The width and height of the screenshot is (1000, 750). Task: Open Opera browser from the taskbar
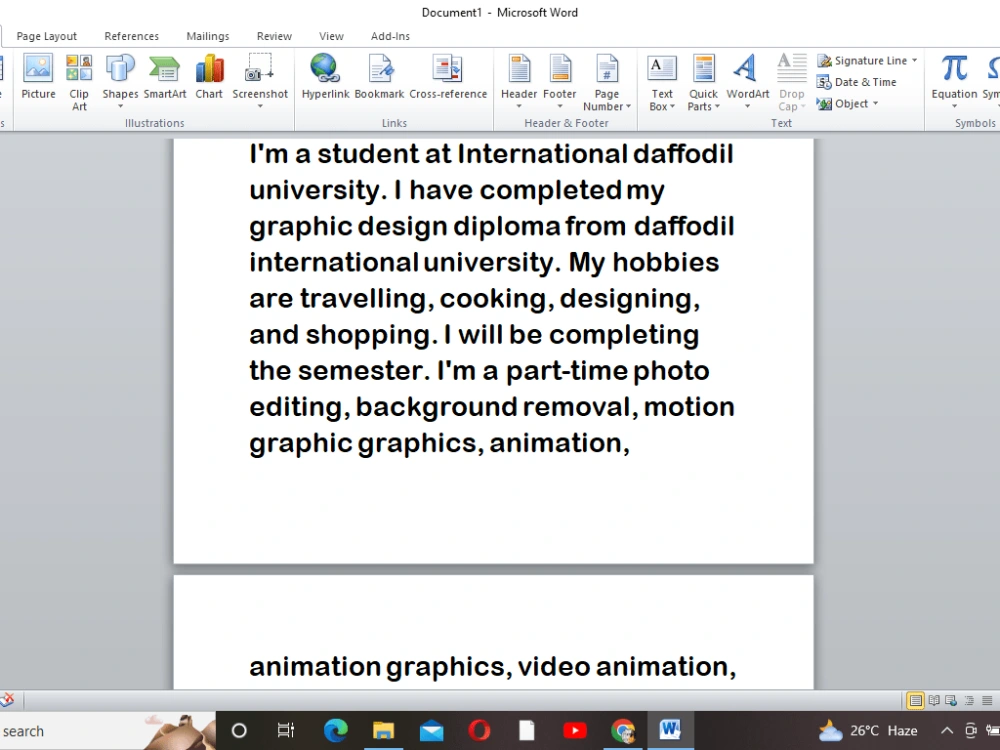(479, 730)
